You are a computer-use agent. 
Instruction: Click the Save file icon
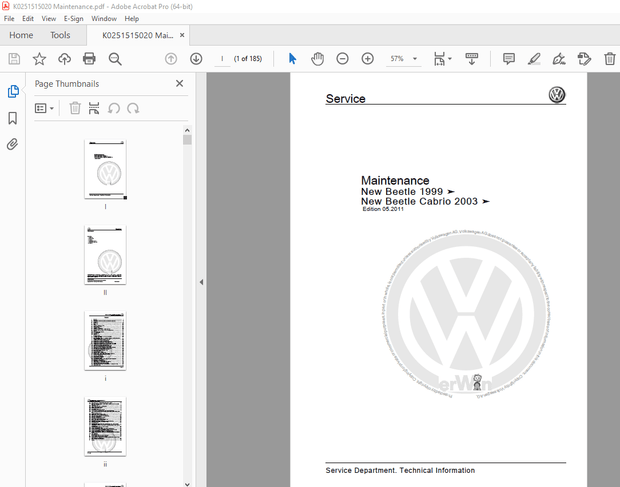click(14, 59)
